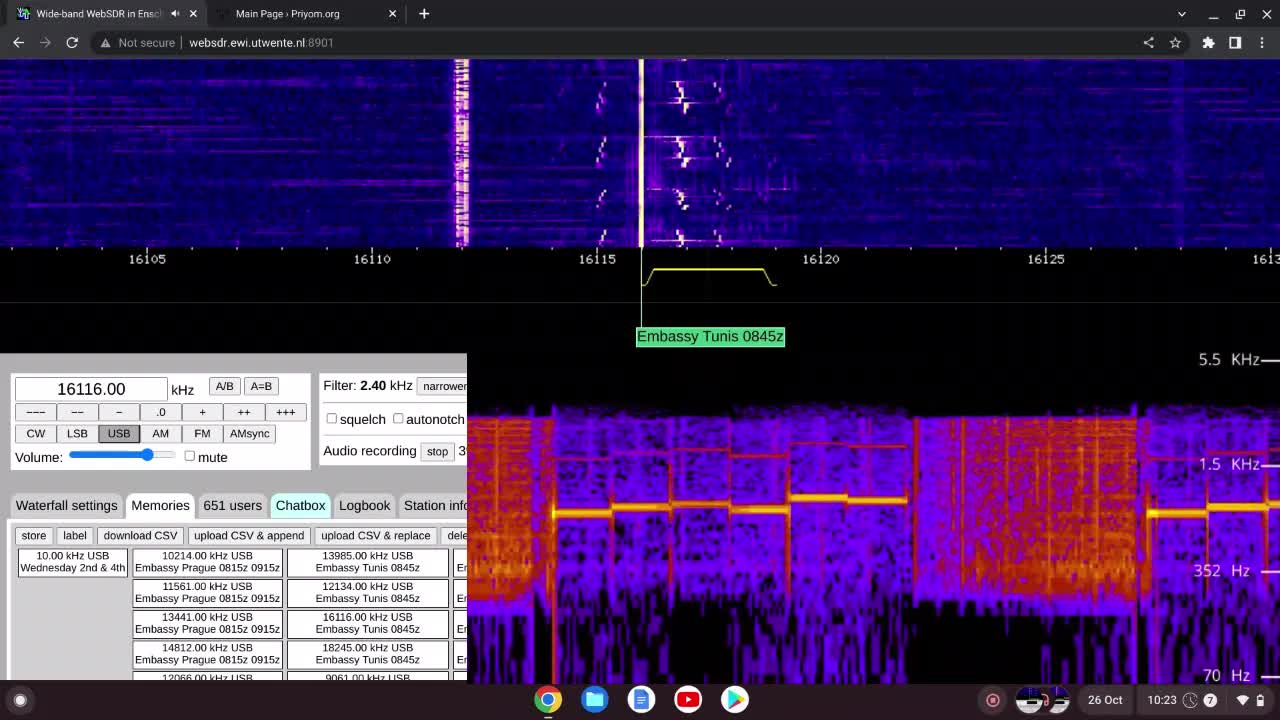Enable the autonotch checkbox
The image size is (1280, 720).
(x=398, y=419)
